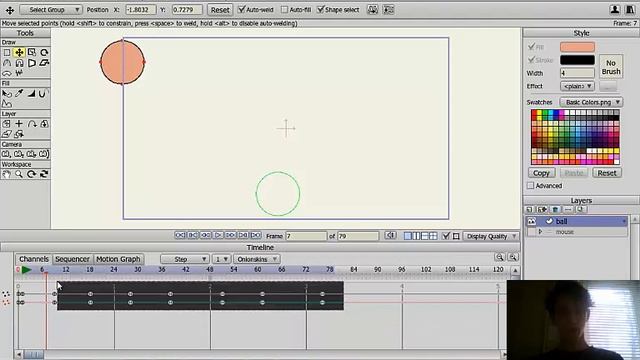Select the Zoom Workspace magnifier tool

click(19, 174)
